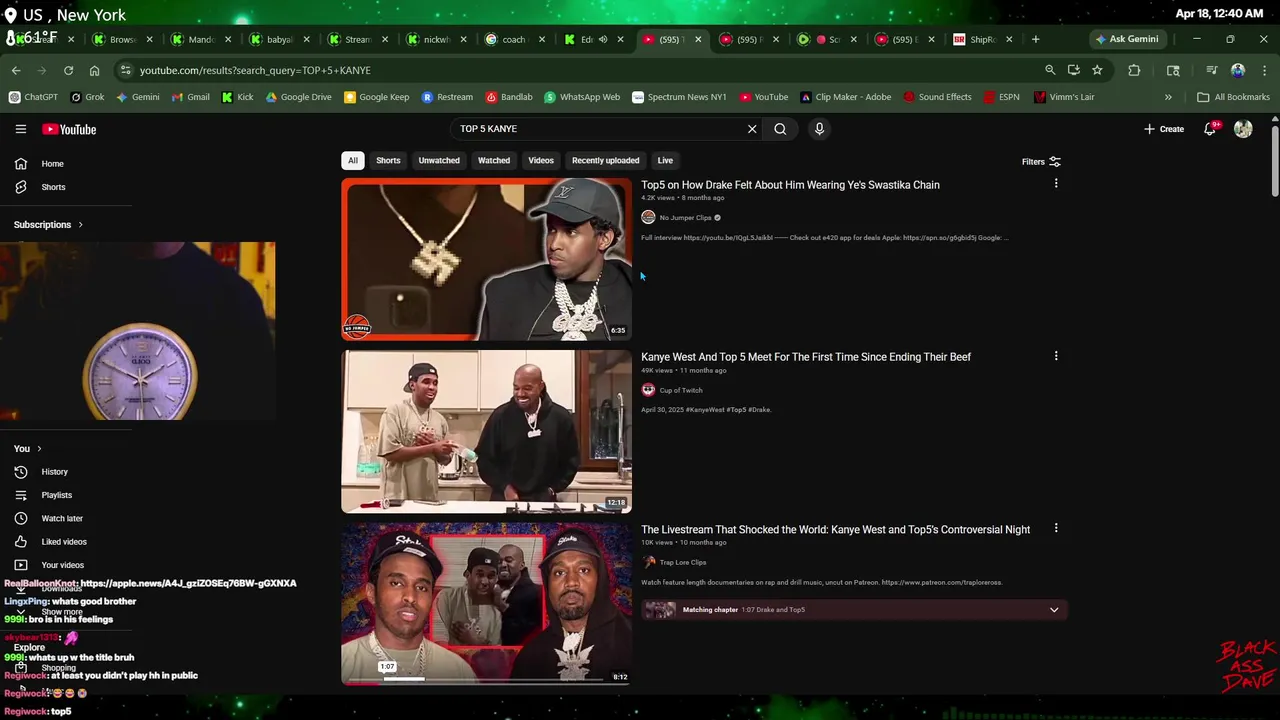
Task: Select the Shorts filter chip
Action: (x=388, y=161)
